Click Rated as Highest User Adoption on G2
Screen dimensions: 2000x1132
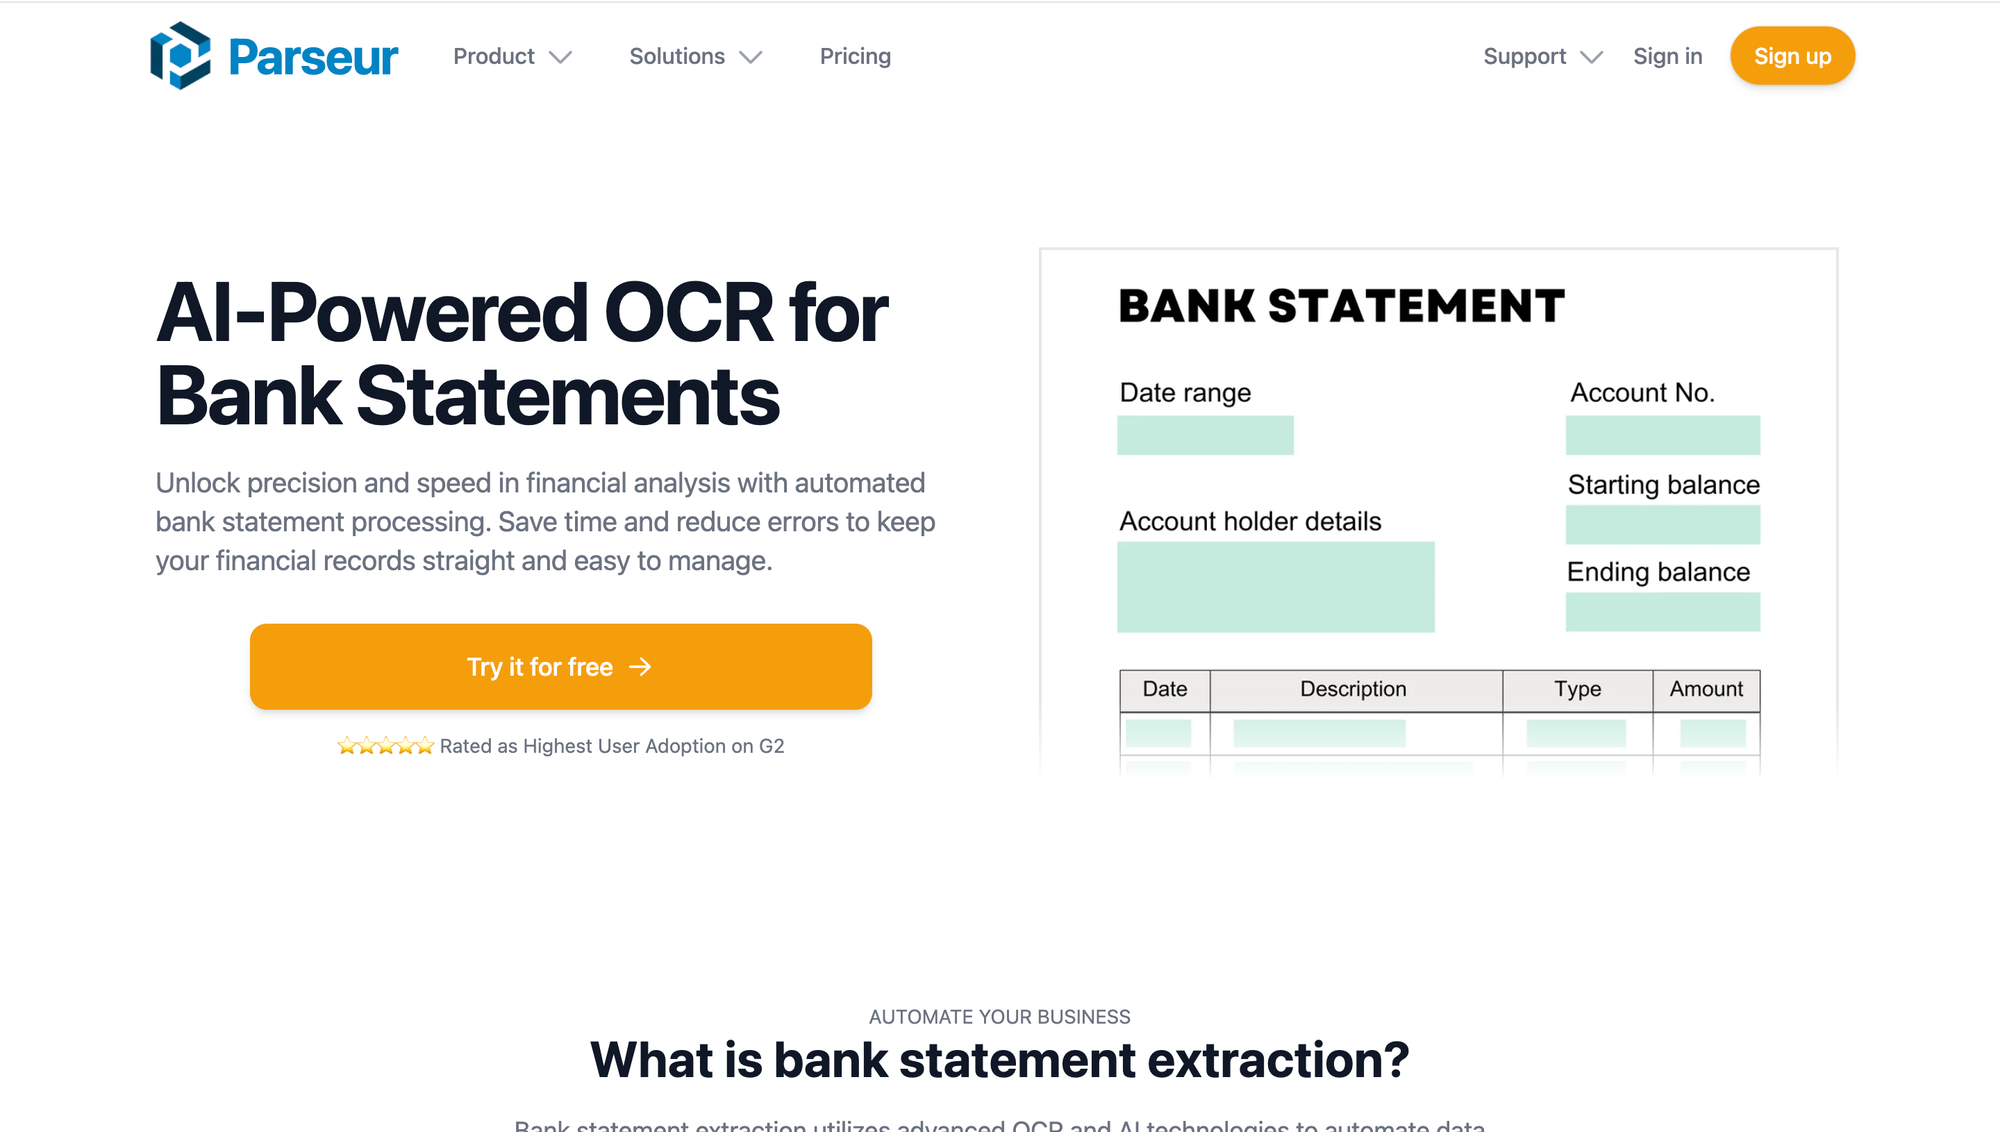tap(611, 745)
